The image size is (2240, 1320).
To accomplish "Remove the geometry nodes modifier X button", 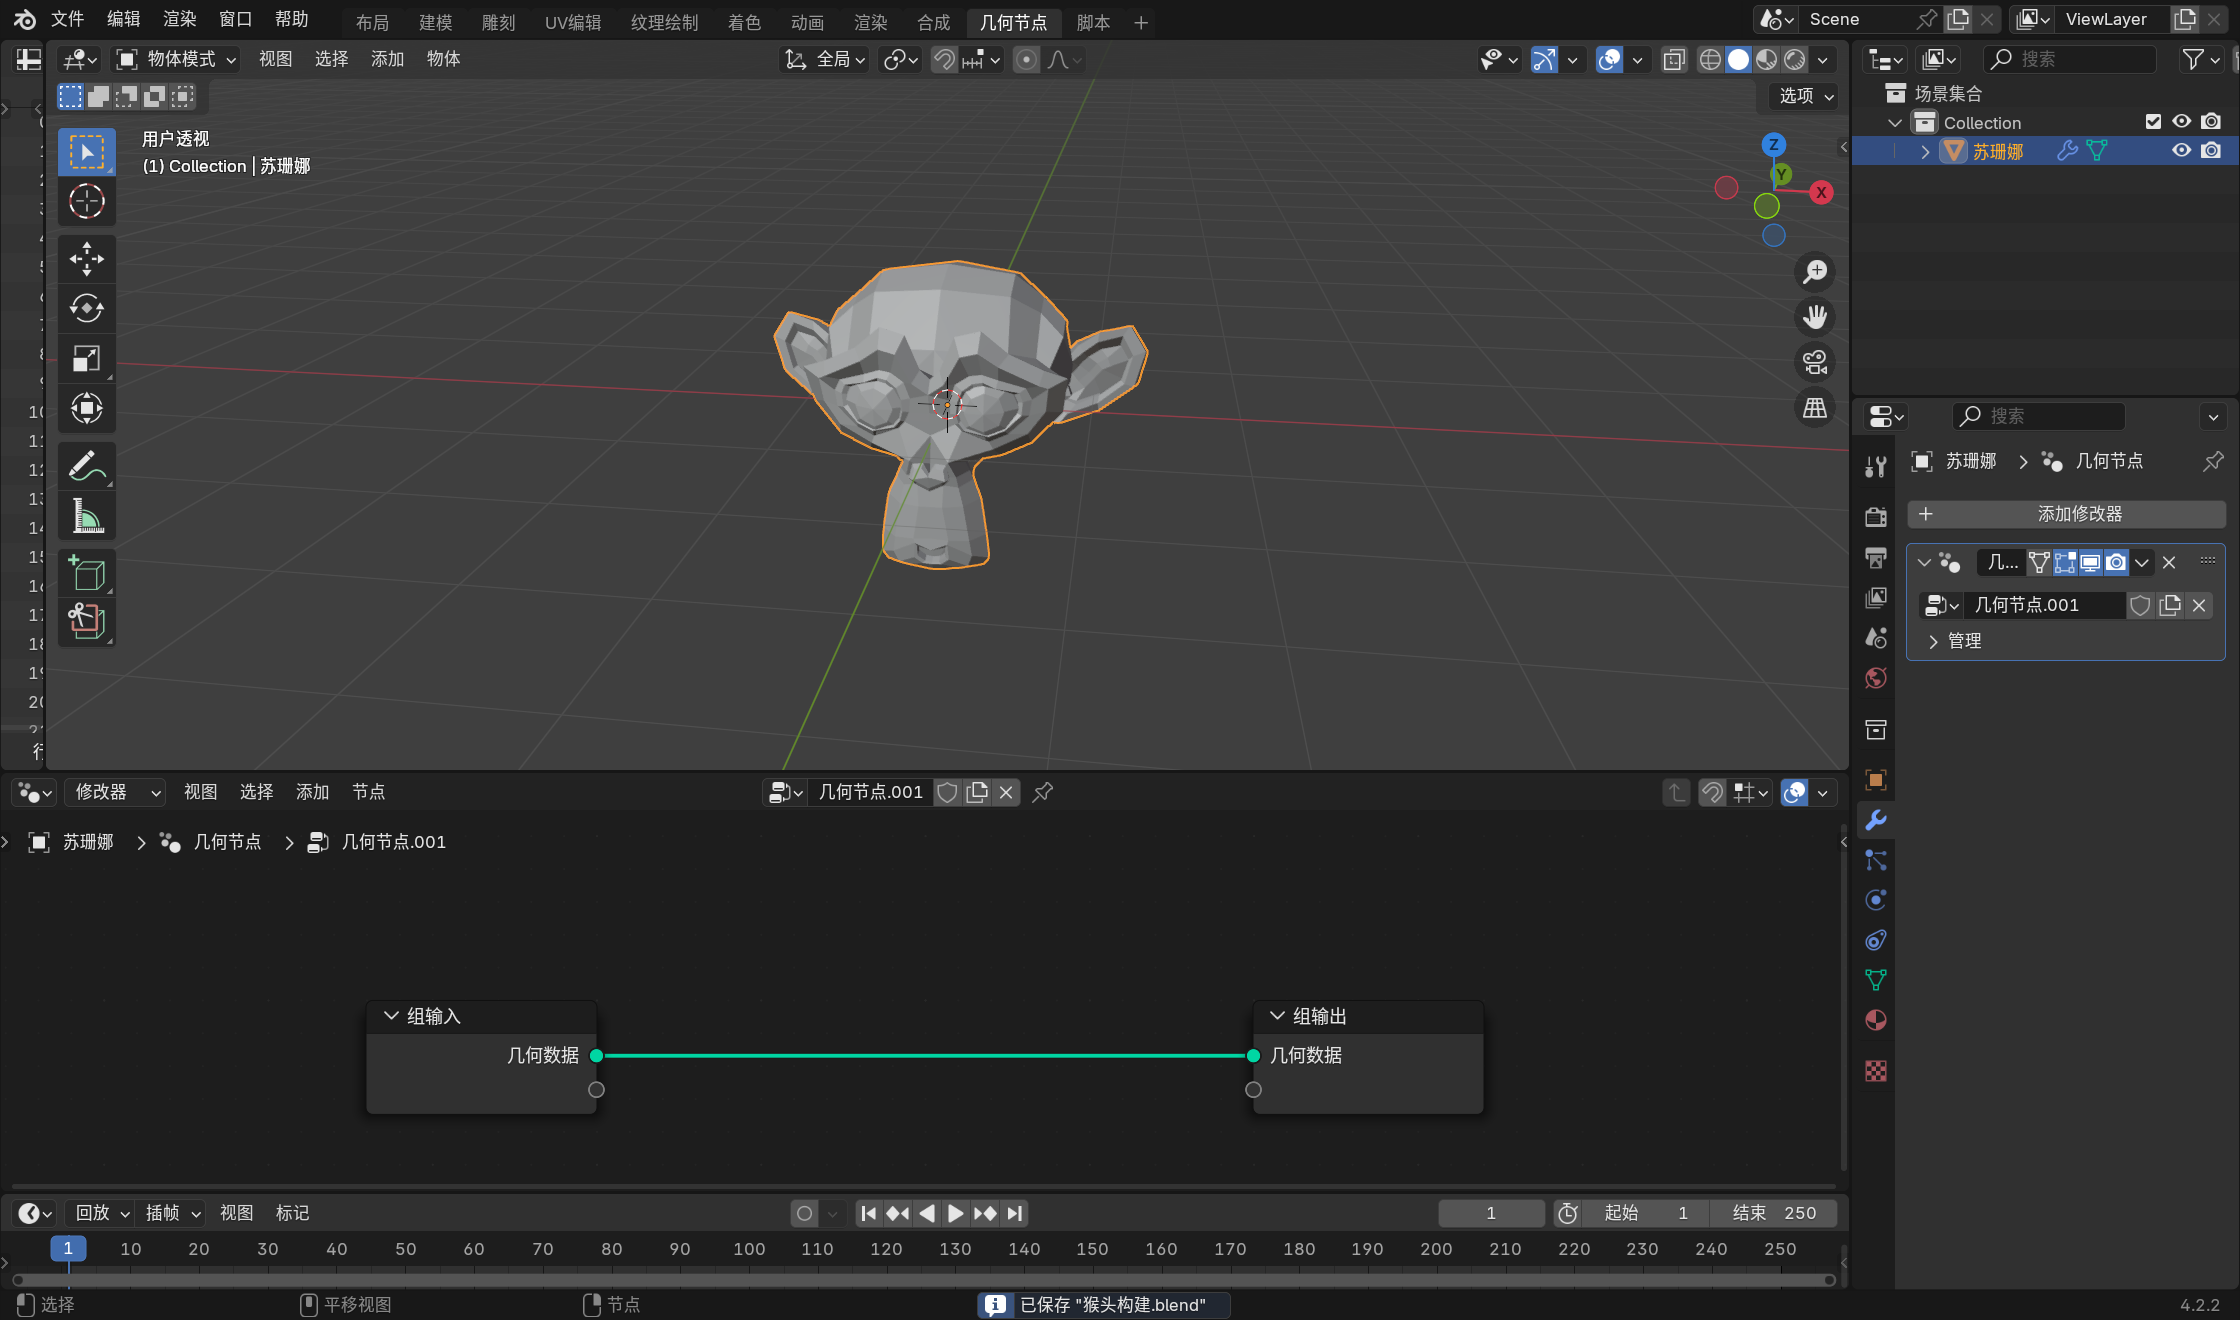I will tap(2169, 563).
